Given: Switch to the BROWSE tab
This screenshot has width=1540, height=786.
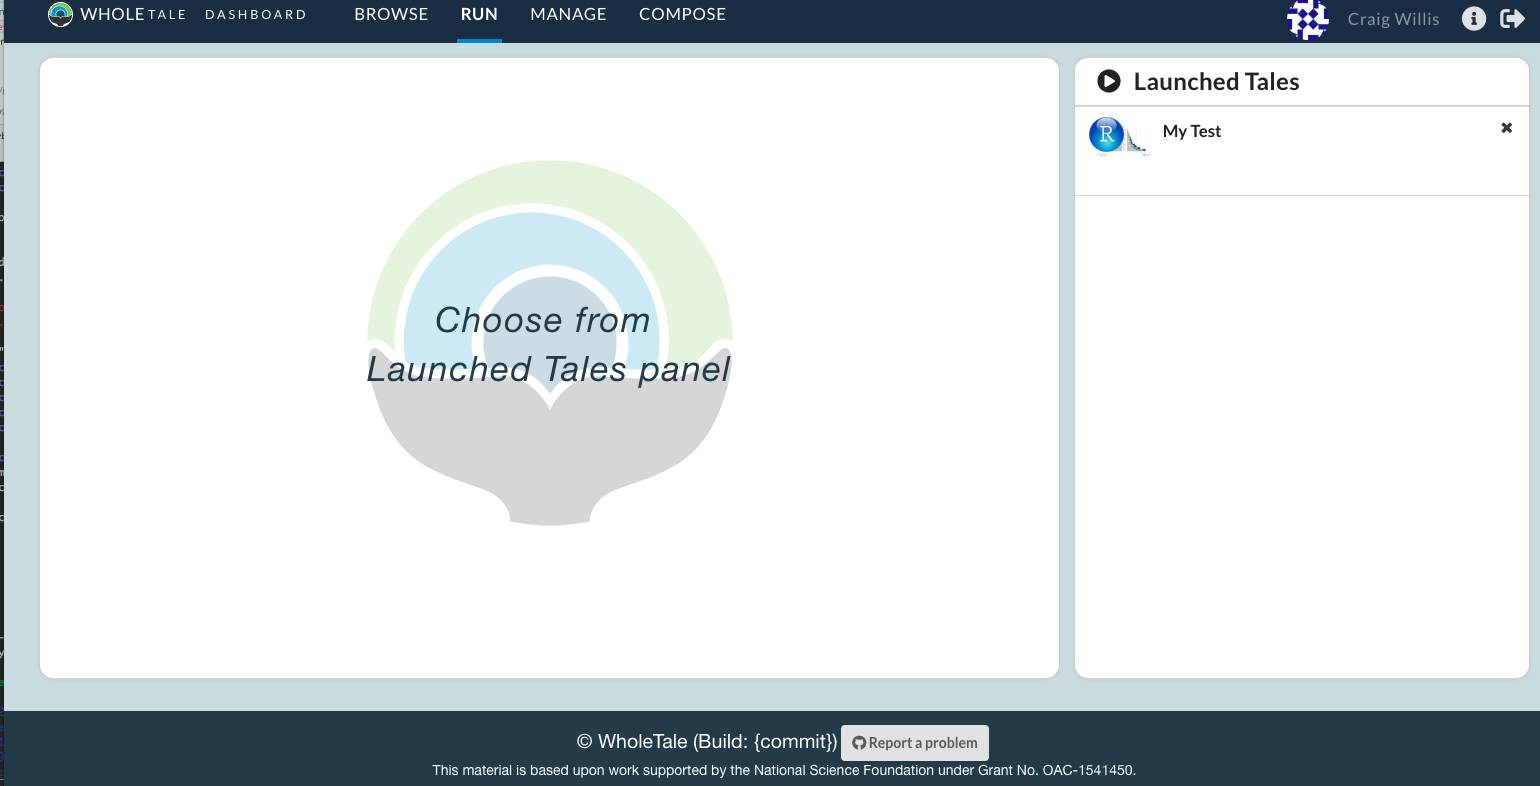Looking at the screenshot, I should (391, 14).
